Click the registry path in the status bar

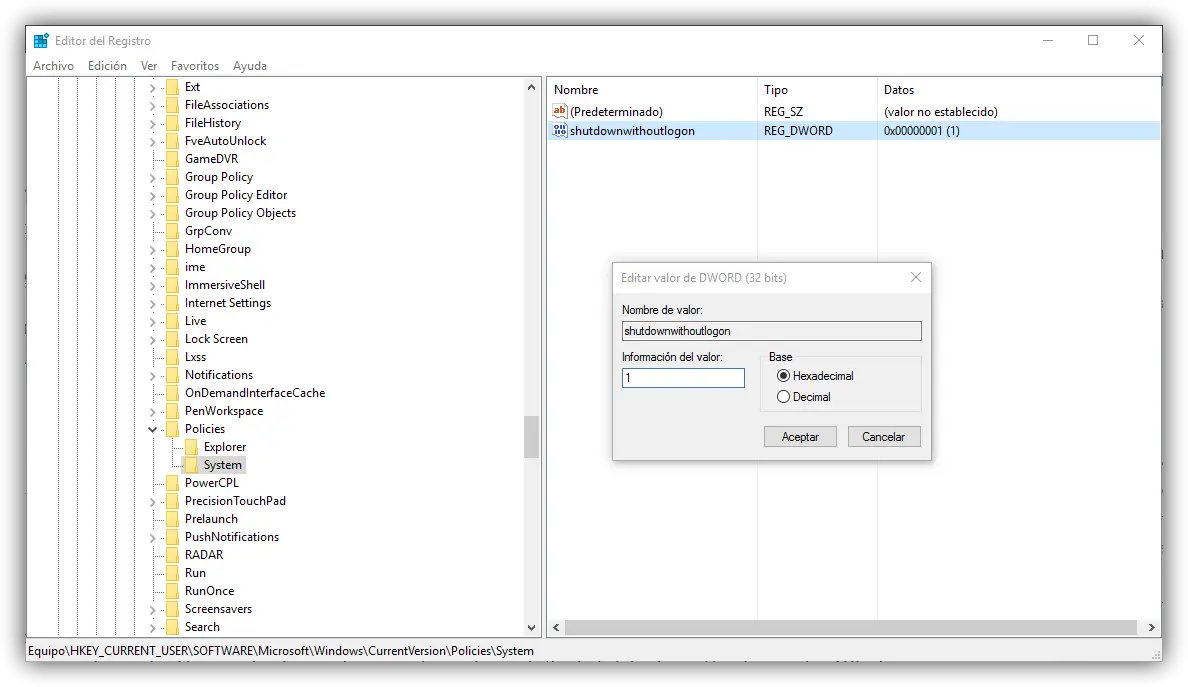pos(281,651)
